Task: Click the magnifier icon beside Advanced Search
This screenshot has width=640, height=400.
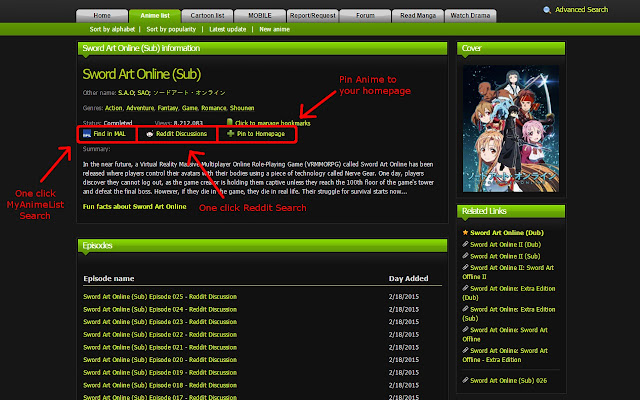Action: pos(547,10)
